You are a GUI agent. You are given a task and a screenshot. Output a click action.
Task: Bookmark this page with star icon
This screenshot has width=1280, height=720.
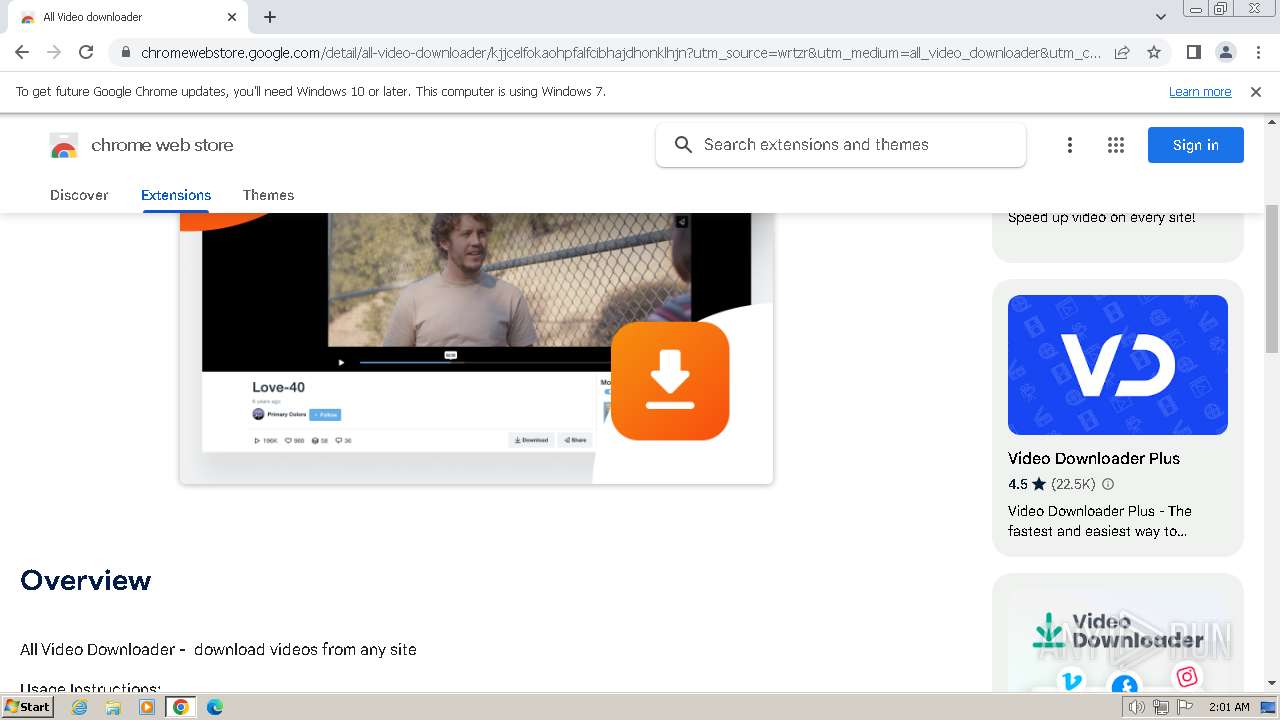point(1154,53)
